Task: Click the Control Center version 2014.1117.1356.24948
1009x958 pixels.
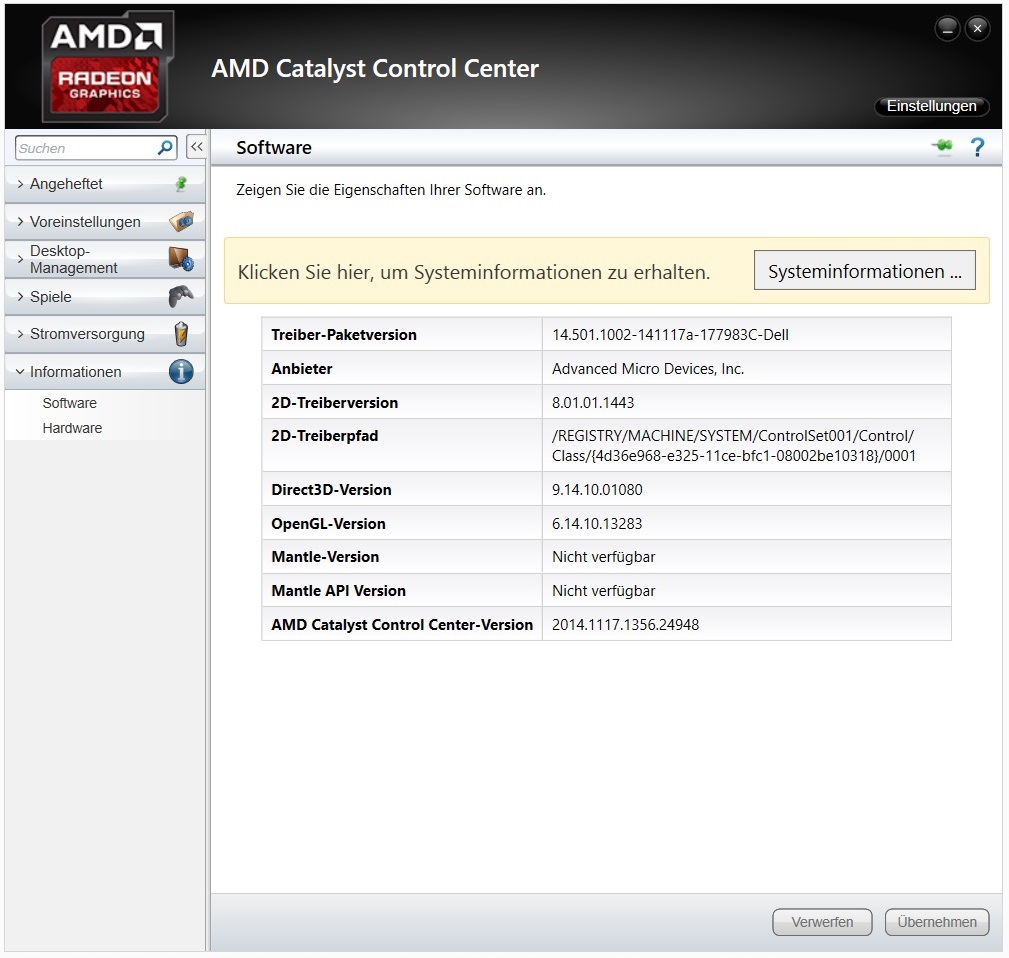Action: click(x=625, y=625)
